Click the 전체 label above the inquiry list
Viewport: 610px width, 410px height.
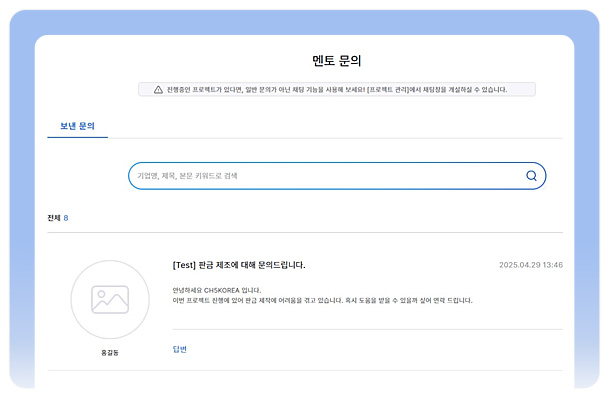coord(54,217)
